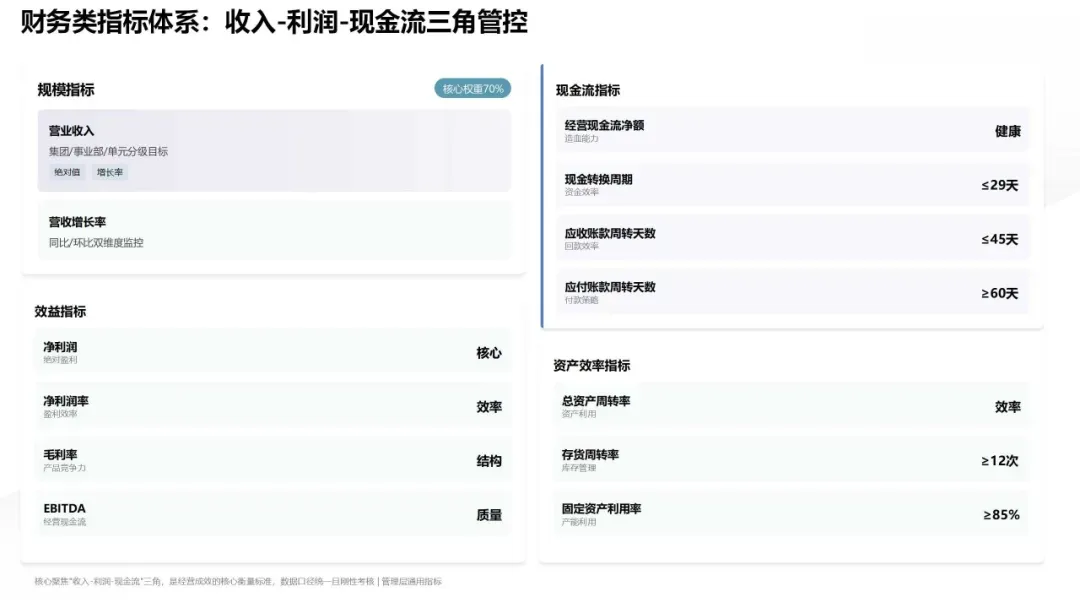Click the 效益指标 section heading
This screenshot has height=608, width=1080.
[x=60, y=311]
